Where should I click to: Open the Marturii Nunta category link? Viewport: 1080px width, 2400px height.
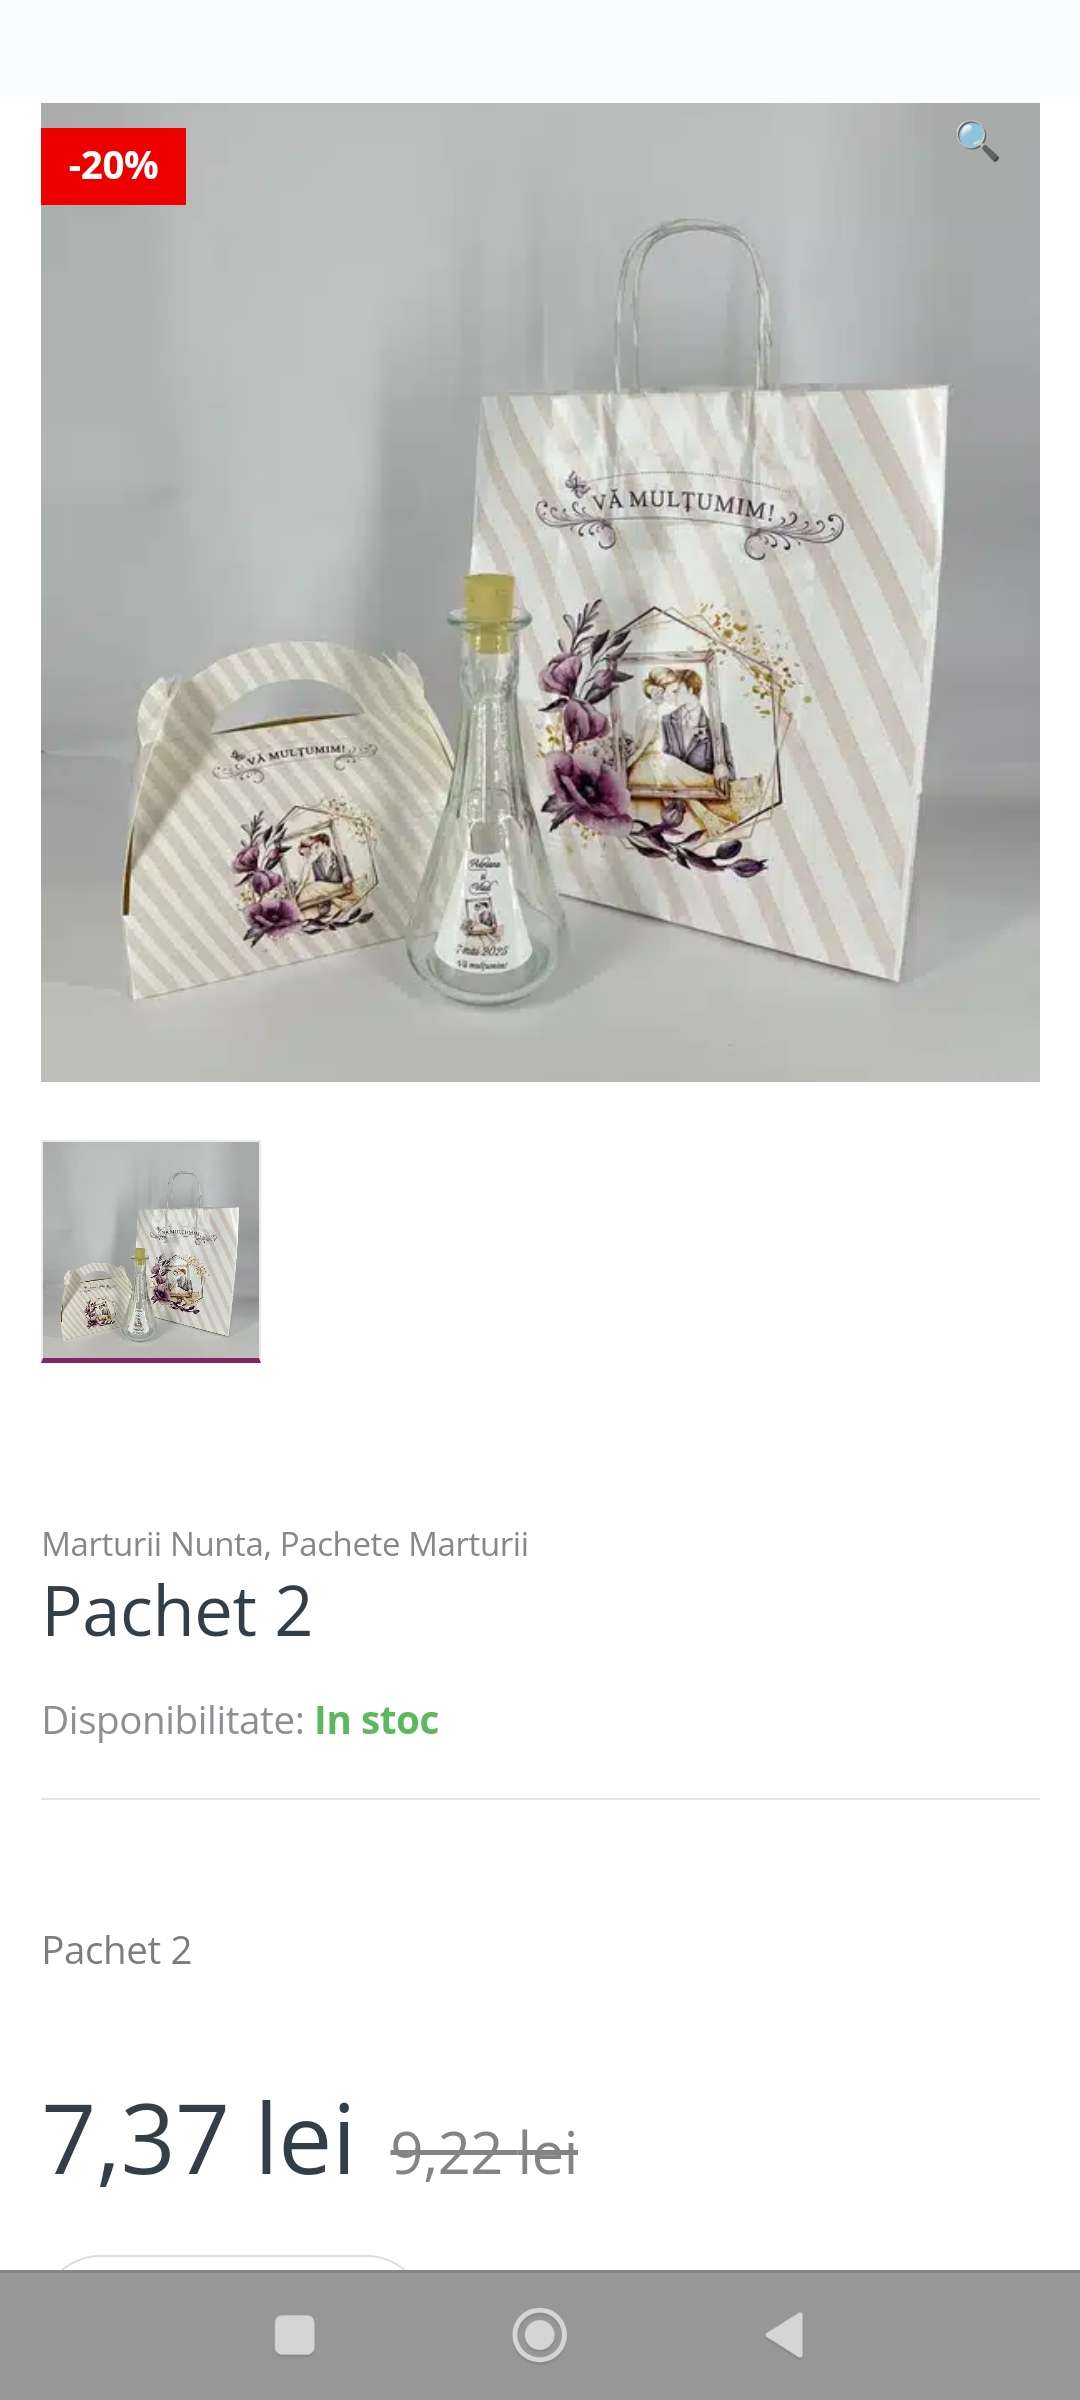click(152, 1544)
